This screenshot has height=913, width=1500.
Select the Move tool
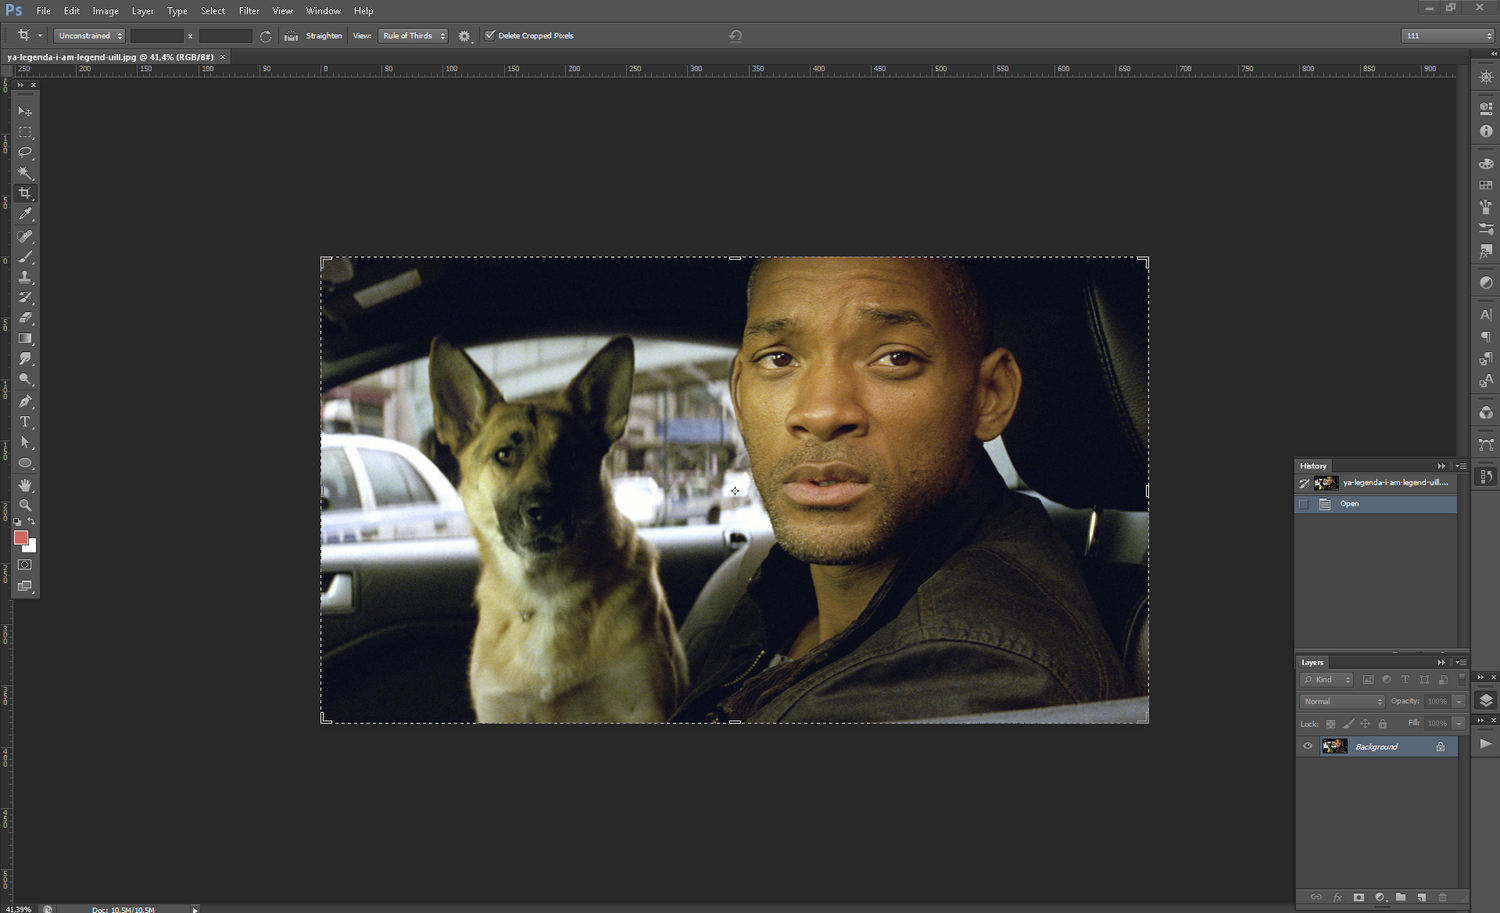pyautogui.click(x=25, y=111)
